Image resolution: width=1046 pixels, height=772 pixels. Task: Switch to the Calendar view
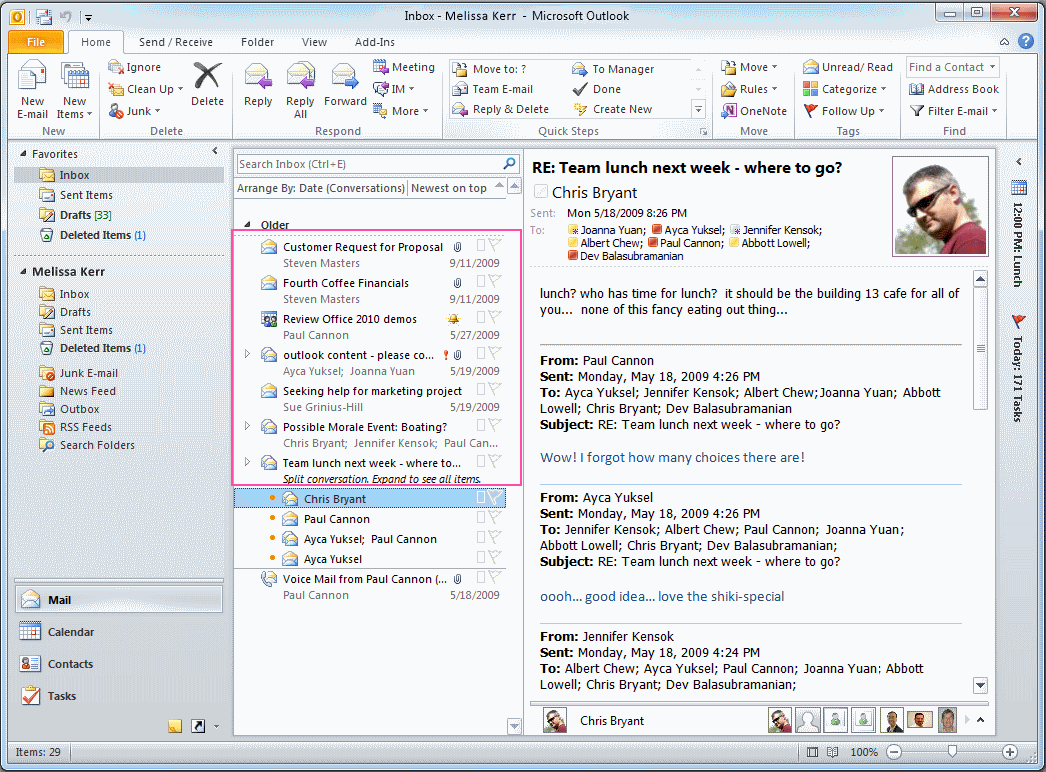[x=71, y=632]
